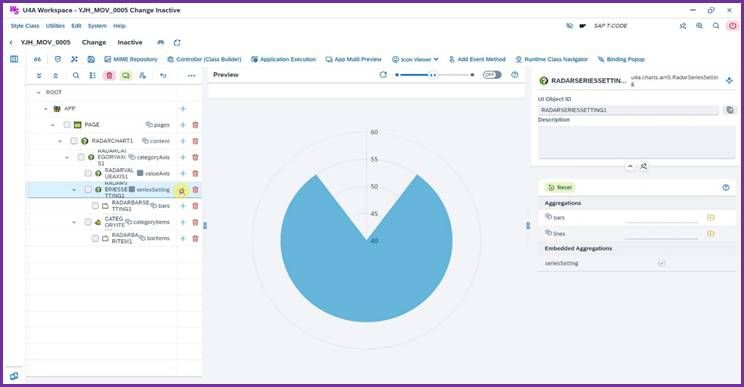
Task: Collapse the header panel with up chevron
Action: click(x=630, y=166)
